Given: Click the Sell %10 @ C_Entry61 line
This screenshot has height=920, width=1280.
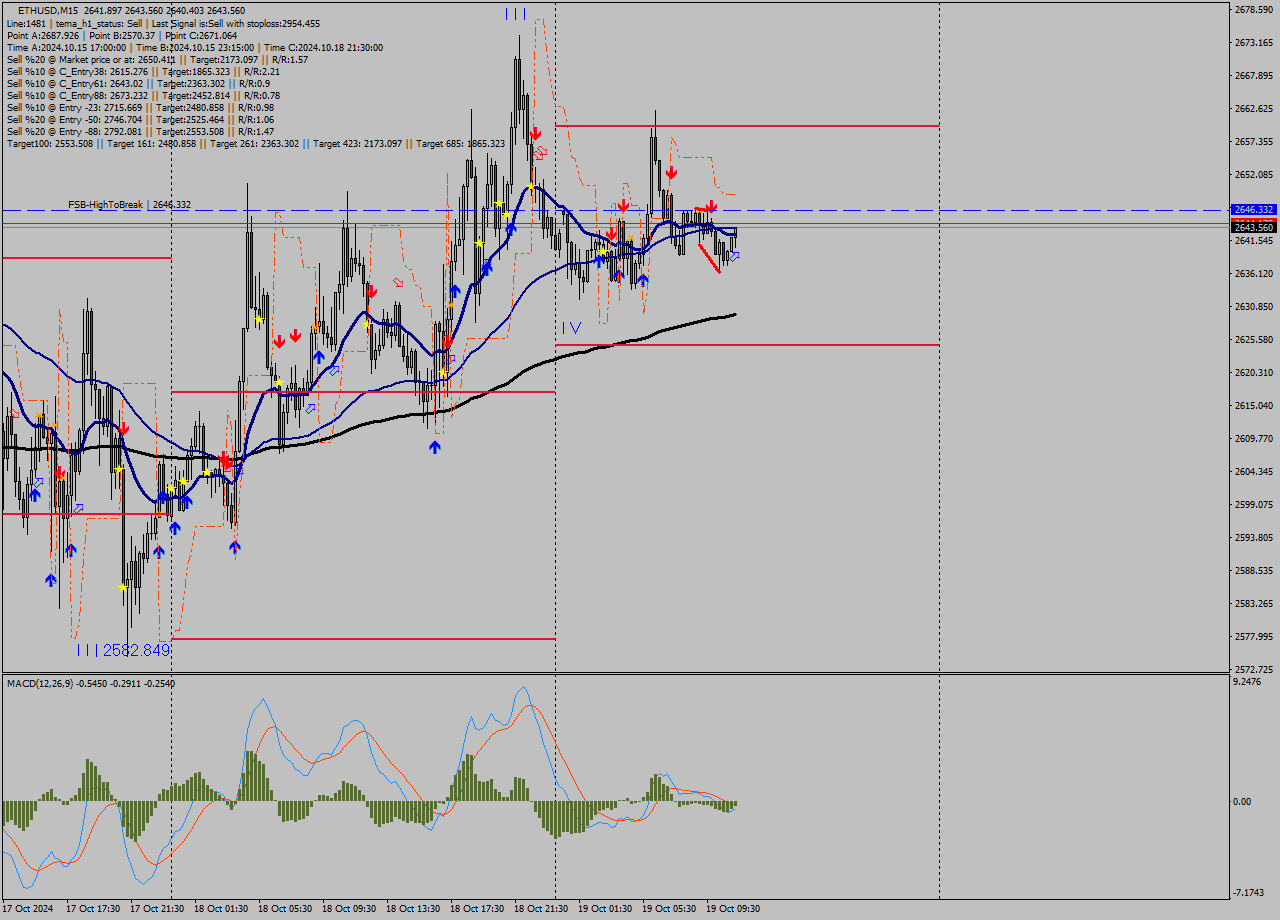Looking at the screenshot, I should tap(138, 83).
